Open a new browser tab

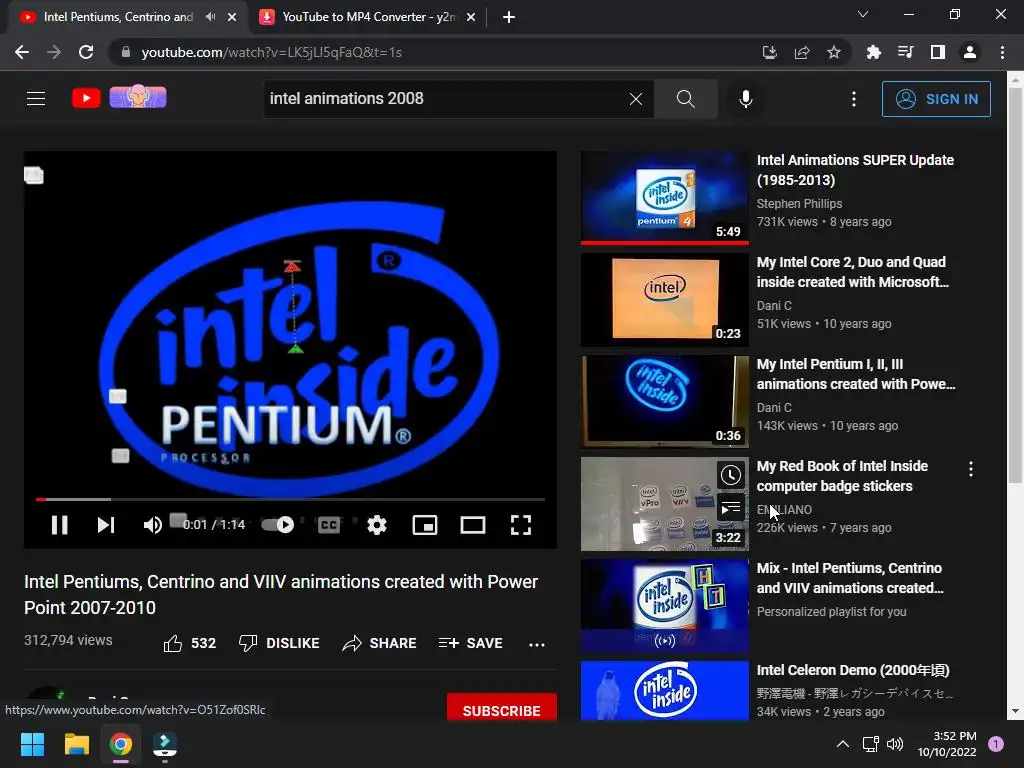(509, 17)
